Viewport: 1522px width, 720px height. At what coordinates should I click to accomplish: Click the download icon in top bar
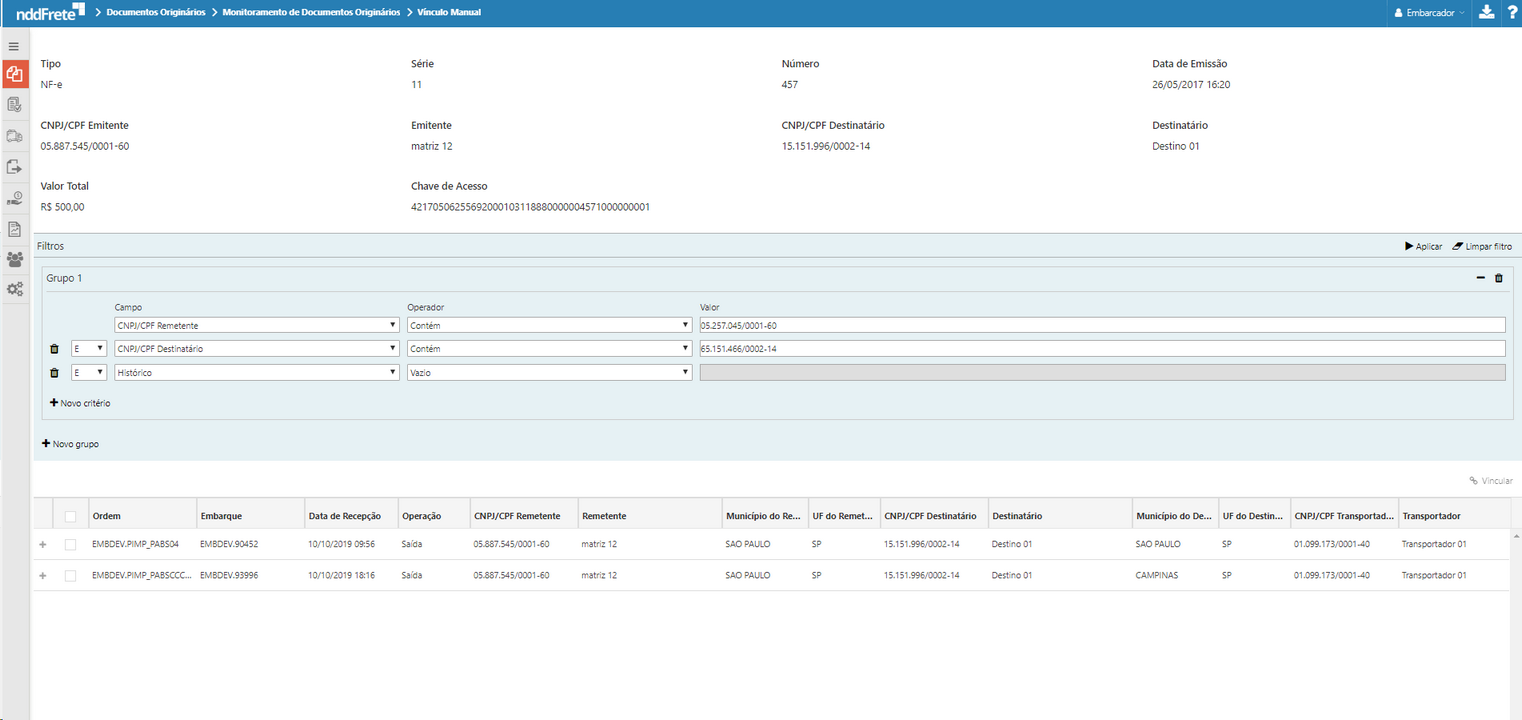[1486, 12]
